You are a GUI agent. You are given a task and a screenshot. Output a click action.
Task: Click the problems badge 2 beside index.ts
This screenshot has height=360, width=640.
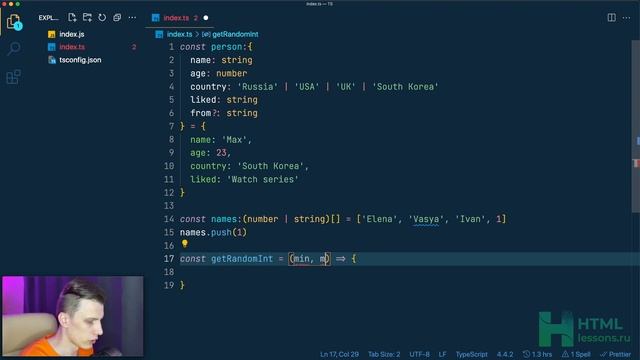point(134,47)
